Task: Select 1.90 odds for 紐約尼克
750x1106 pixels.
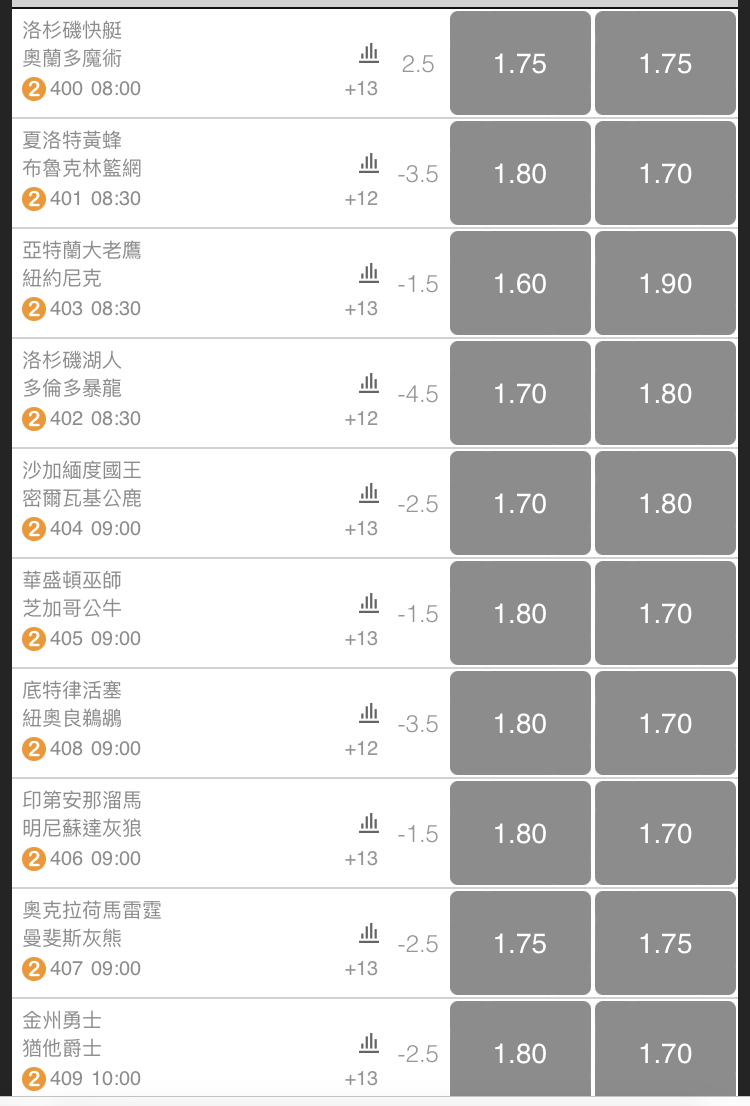Action: (665, 284)
